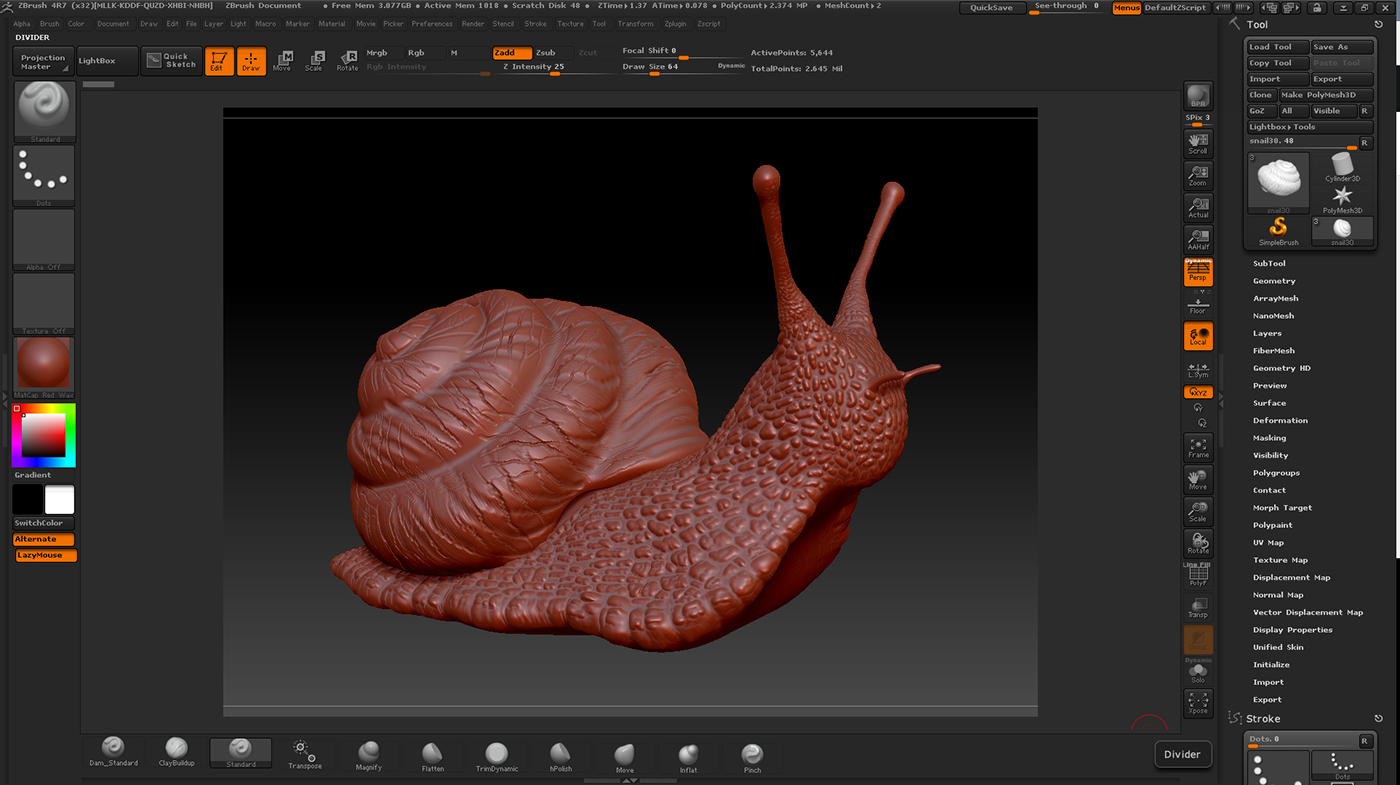
Task: Select the ClayBuildup brush
Action: click(176, 752)
